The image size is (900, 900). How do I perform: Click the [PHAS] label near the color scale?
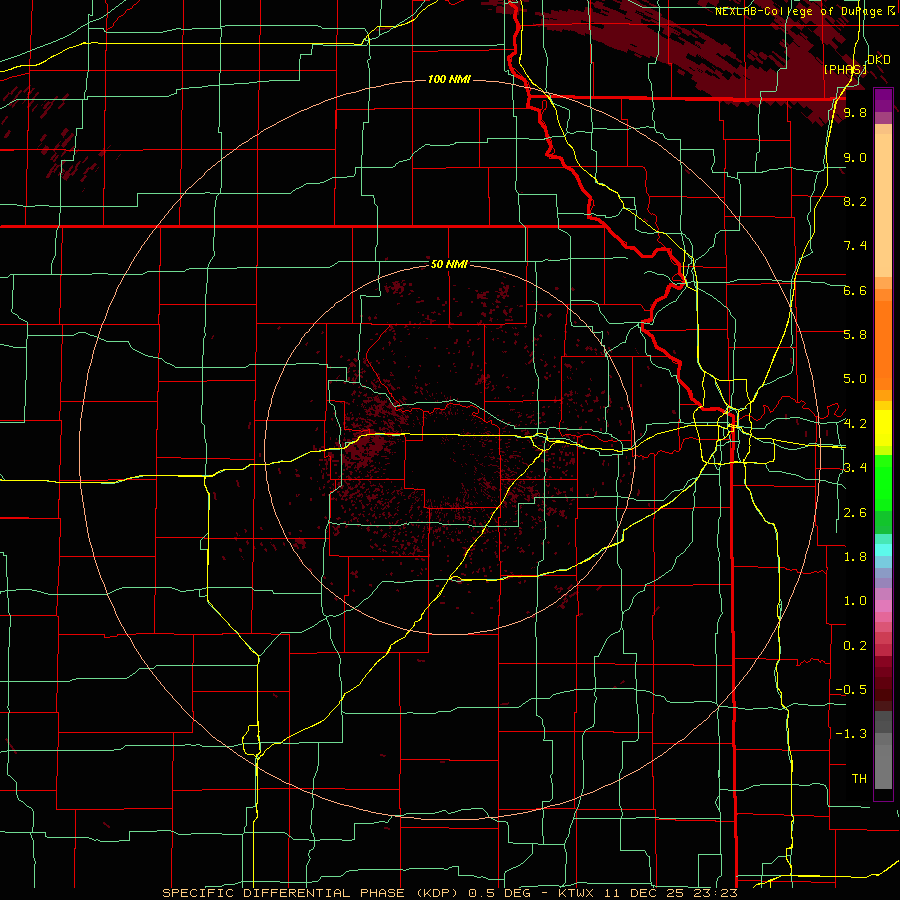point(845,69)
